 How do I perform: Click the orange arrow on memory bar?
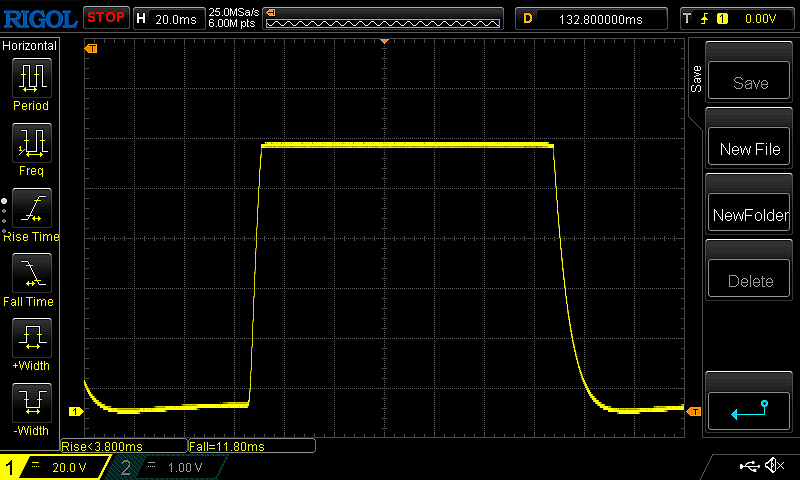(x=271, y=13)
